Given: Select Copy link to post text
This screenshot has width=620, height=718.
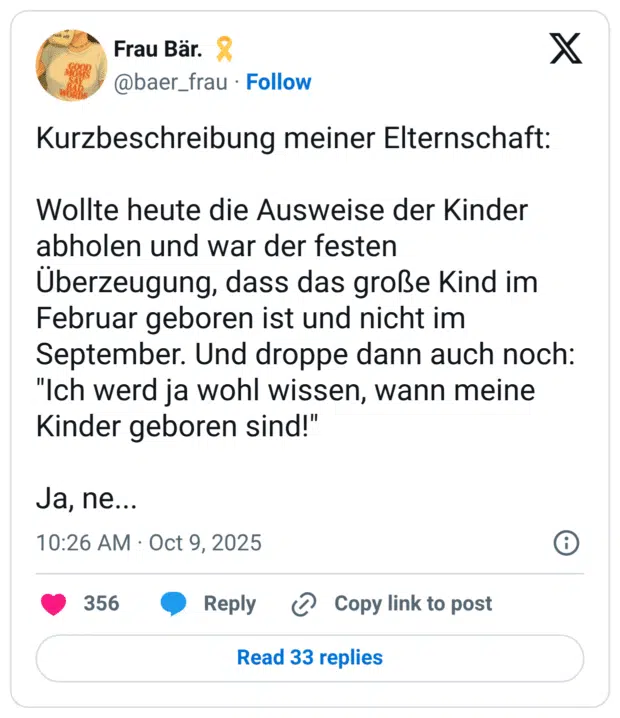Looking at the screenshot, I should point(412,603).
